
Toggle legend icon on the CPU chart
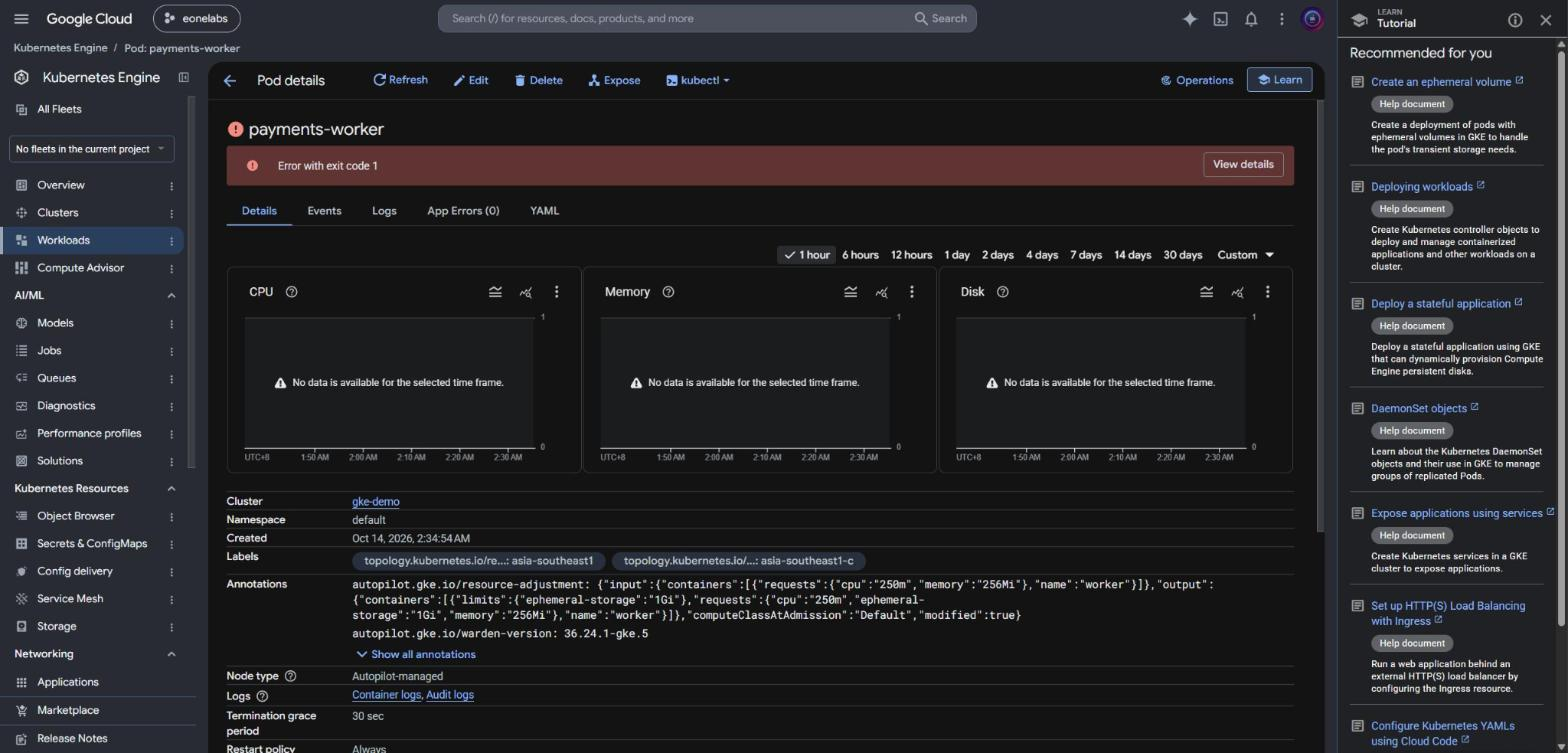tap(495, 292)
